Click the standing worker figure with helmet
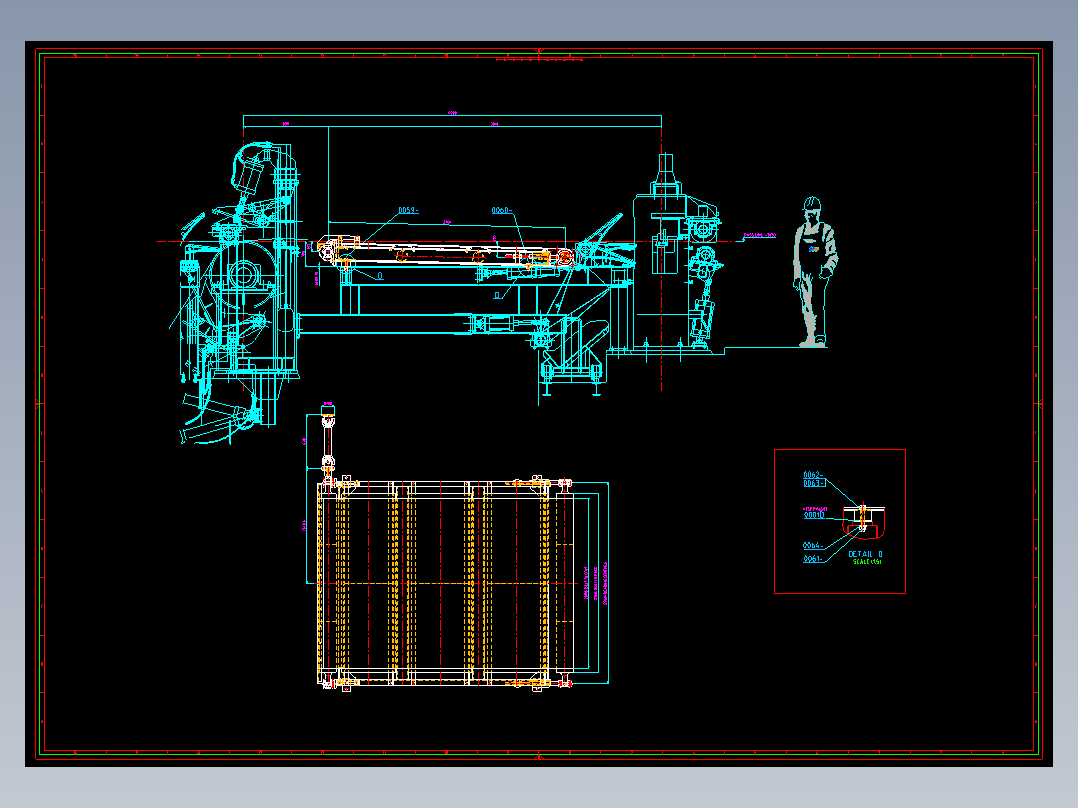 (x=815, y=272)
